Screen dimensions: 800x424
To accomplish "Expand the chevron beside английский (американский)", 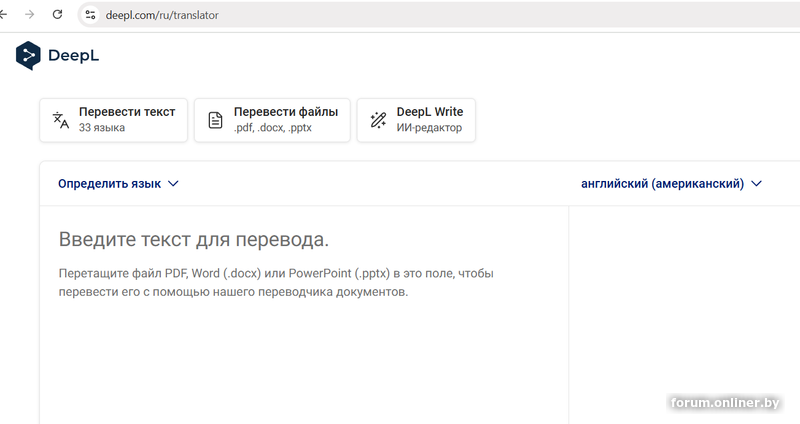I will [756, 184].
